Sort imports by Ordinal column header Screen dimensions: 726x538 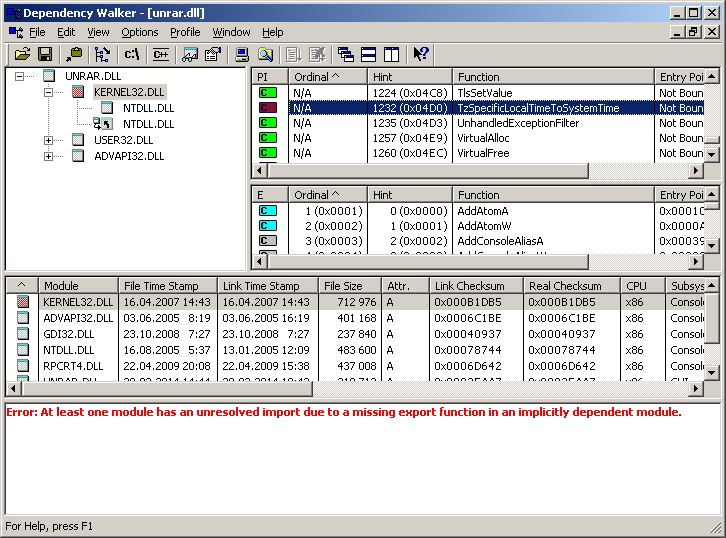coord(328,77)
